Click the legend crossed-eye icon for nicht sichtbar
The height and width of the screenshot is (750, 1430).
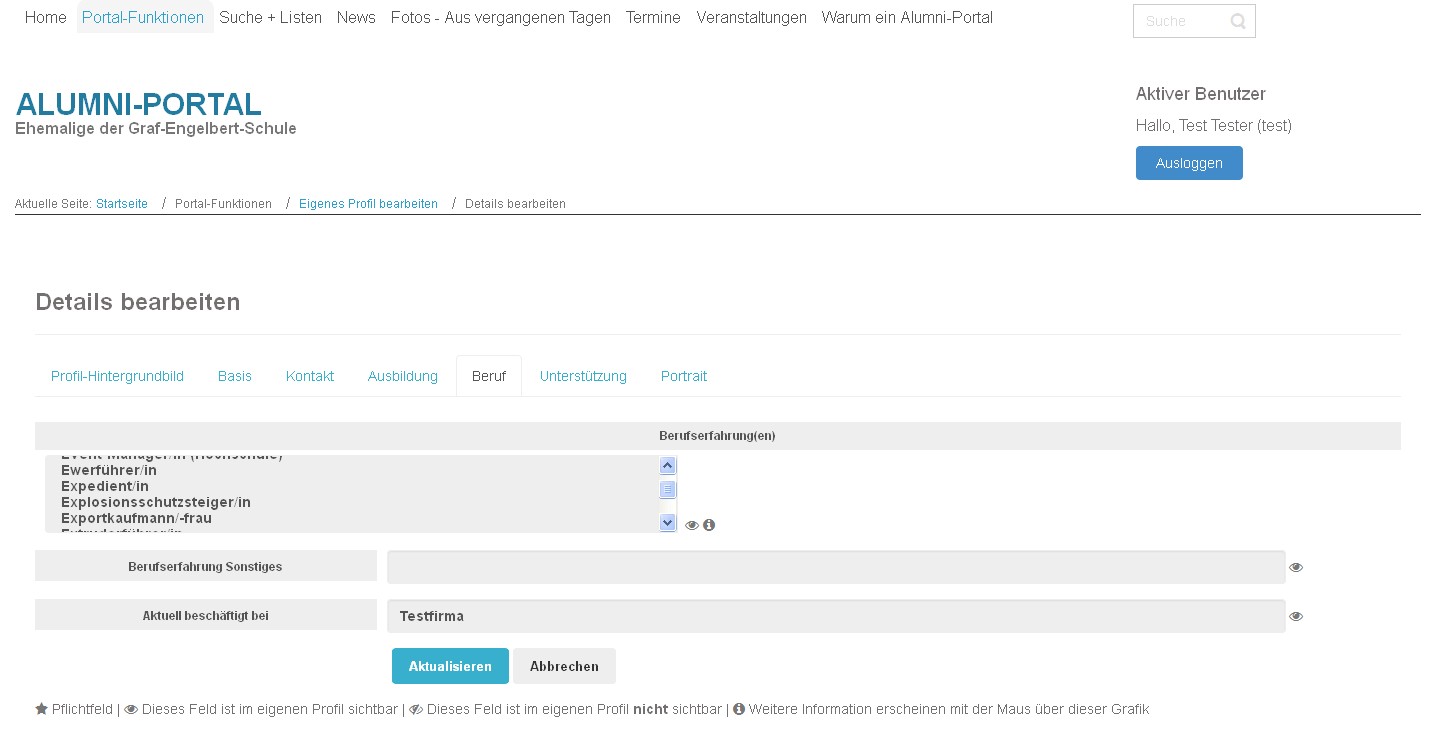point(416,710)
